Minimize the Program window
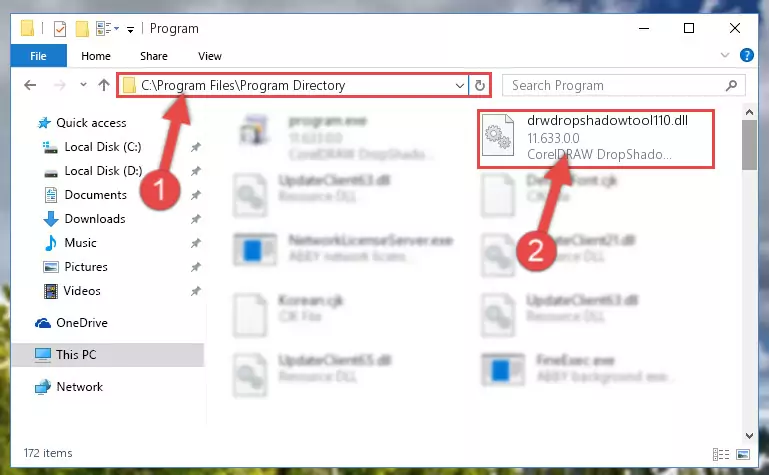Viewport: 769px width, 475px height. pyautogui.click(x=644, y=28)
